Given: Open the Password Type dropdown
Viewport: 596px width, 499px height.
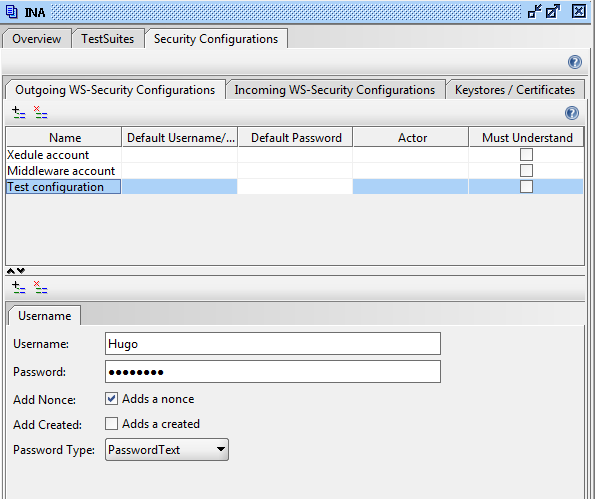Looking at the screenshot, I should point(167,450).
